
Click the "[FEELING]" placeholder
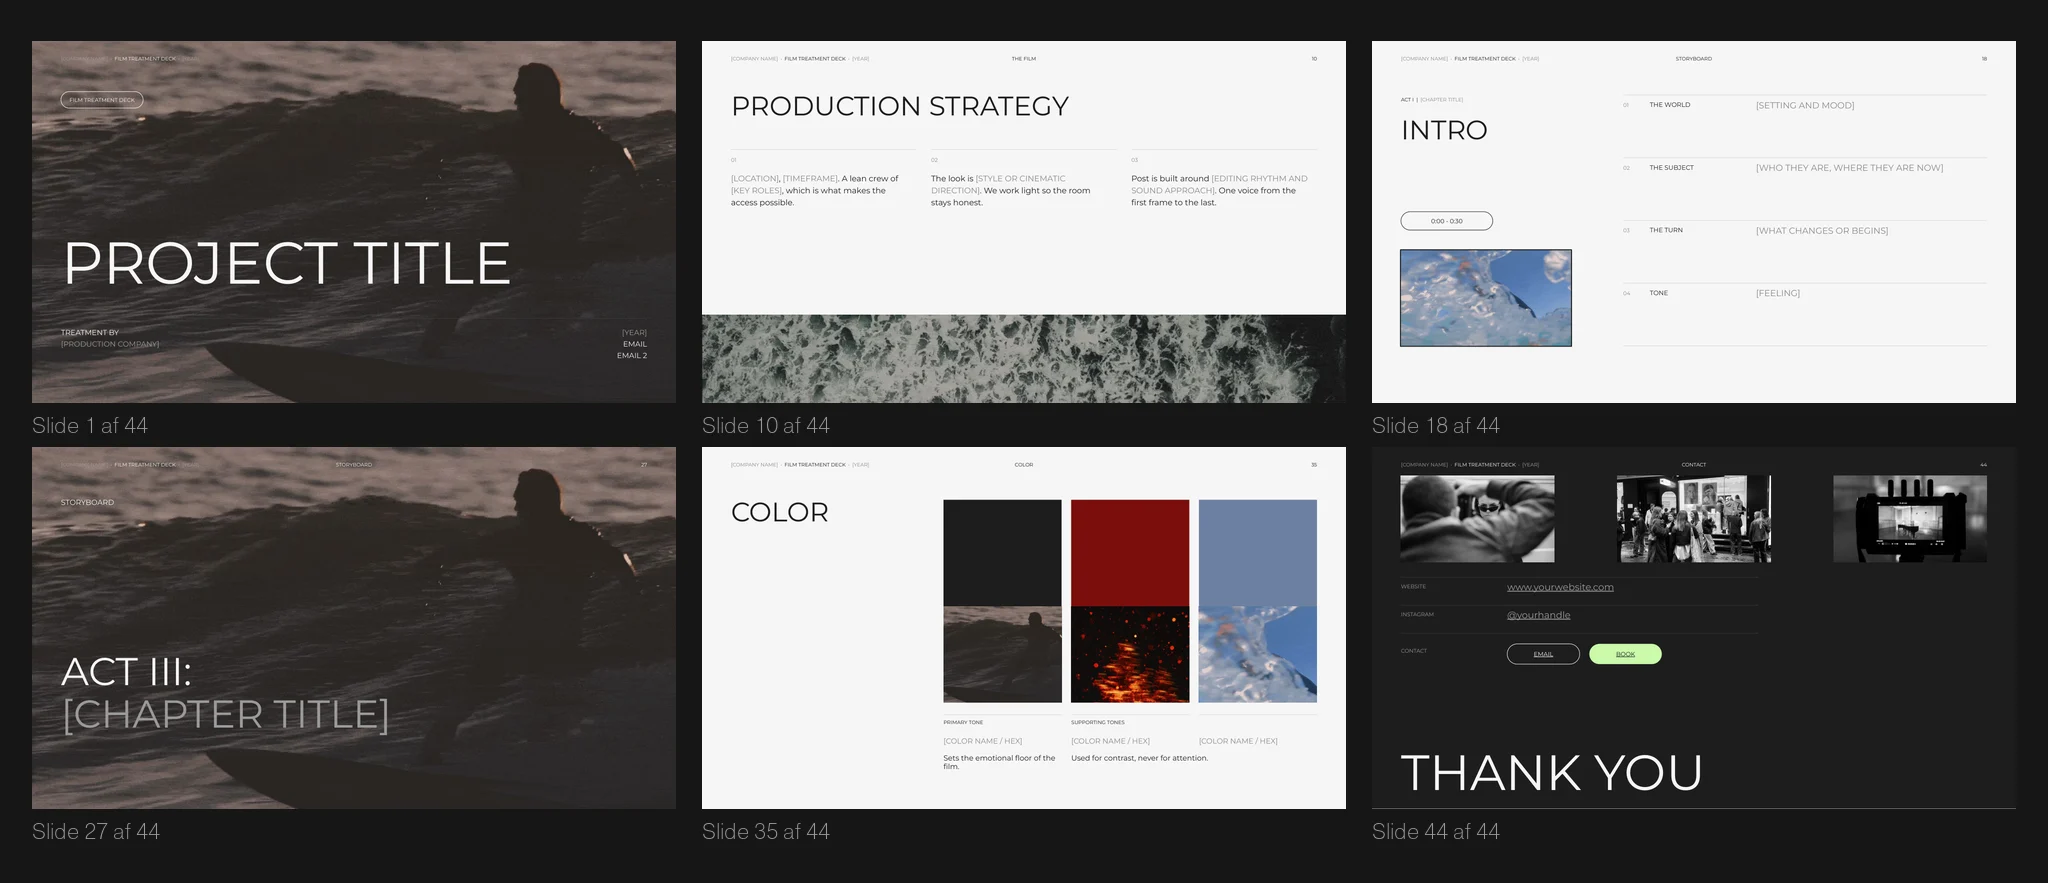click(1778, 293)
